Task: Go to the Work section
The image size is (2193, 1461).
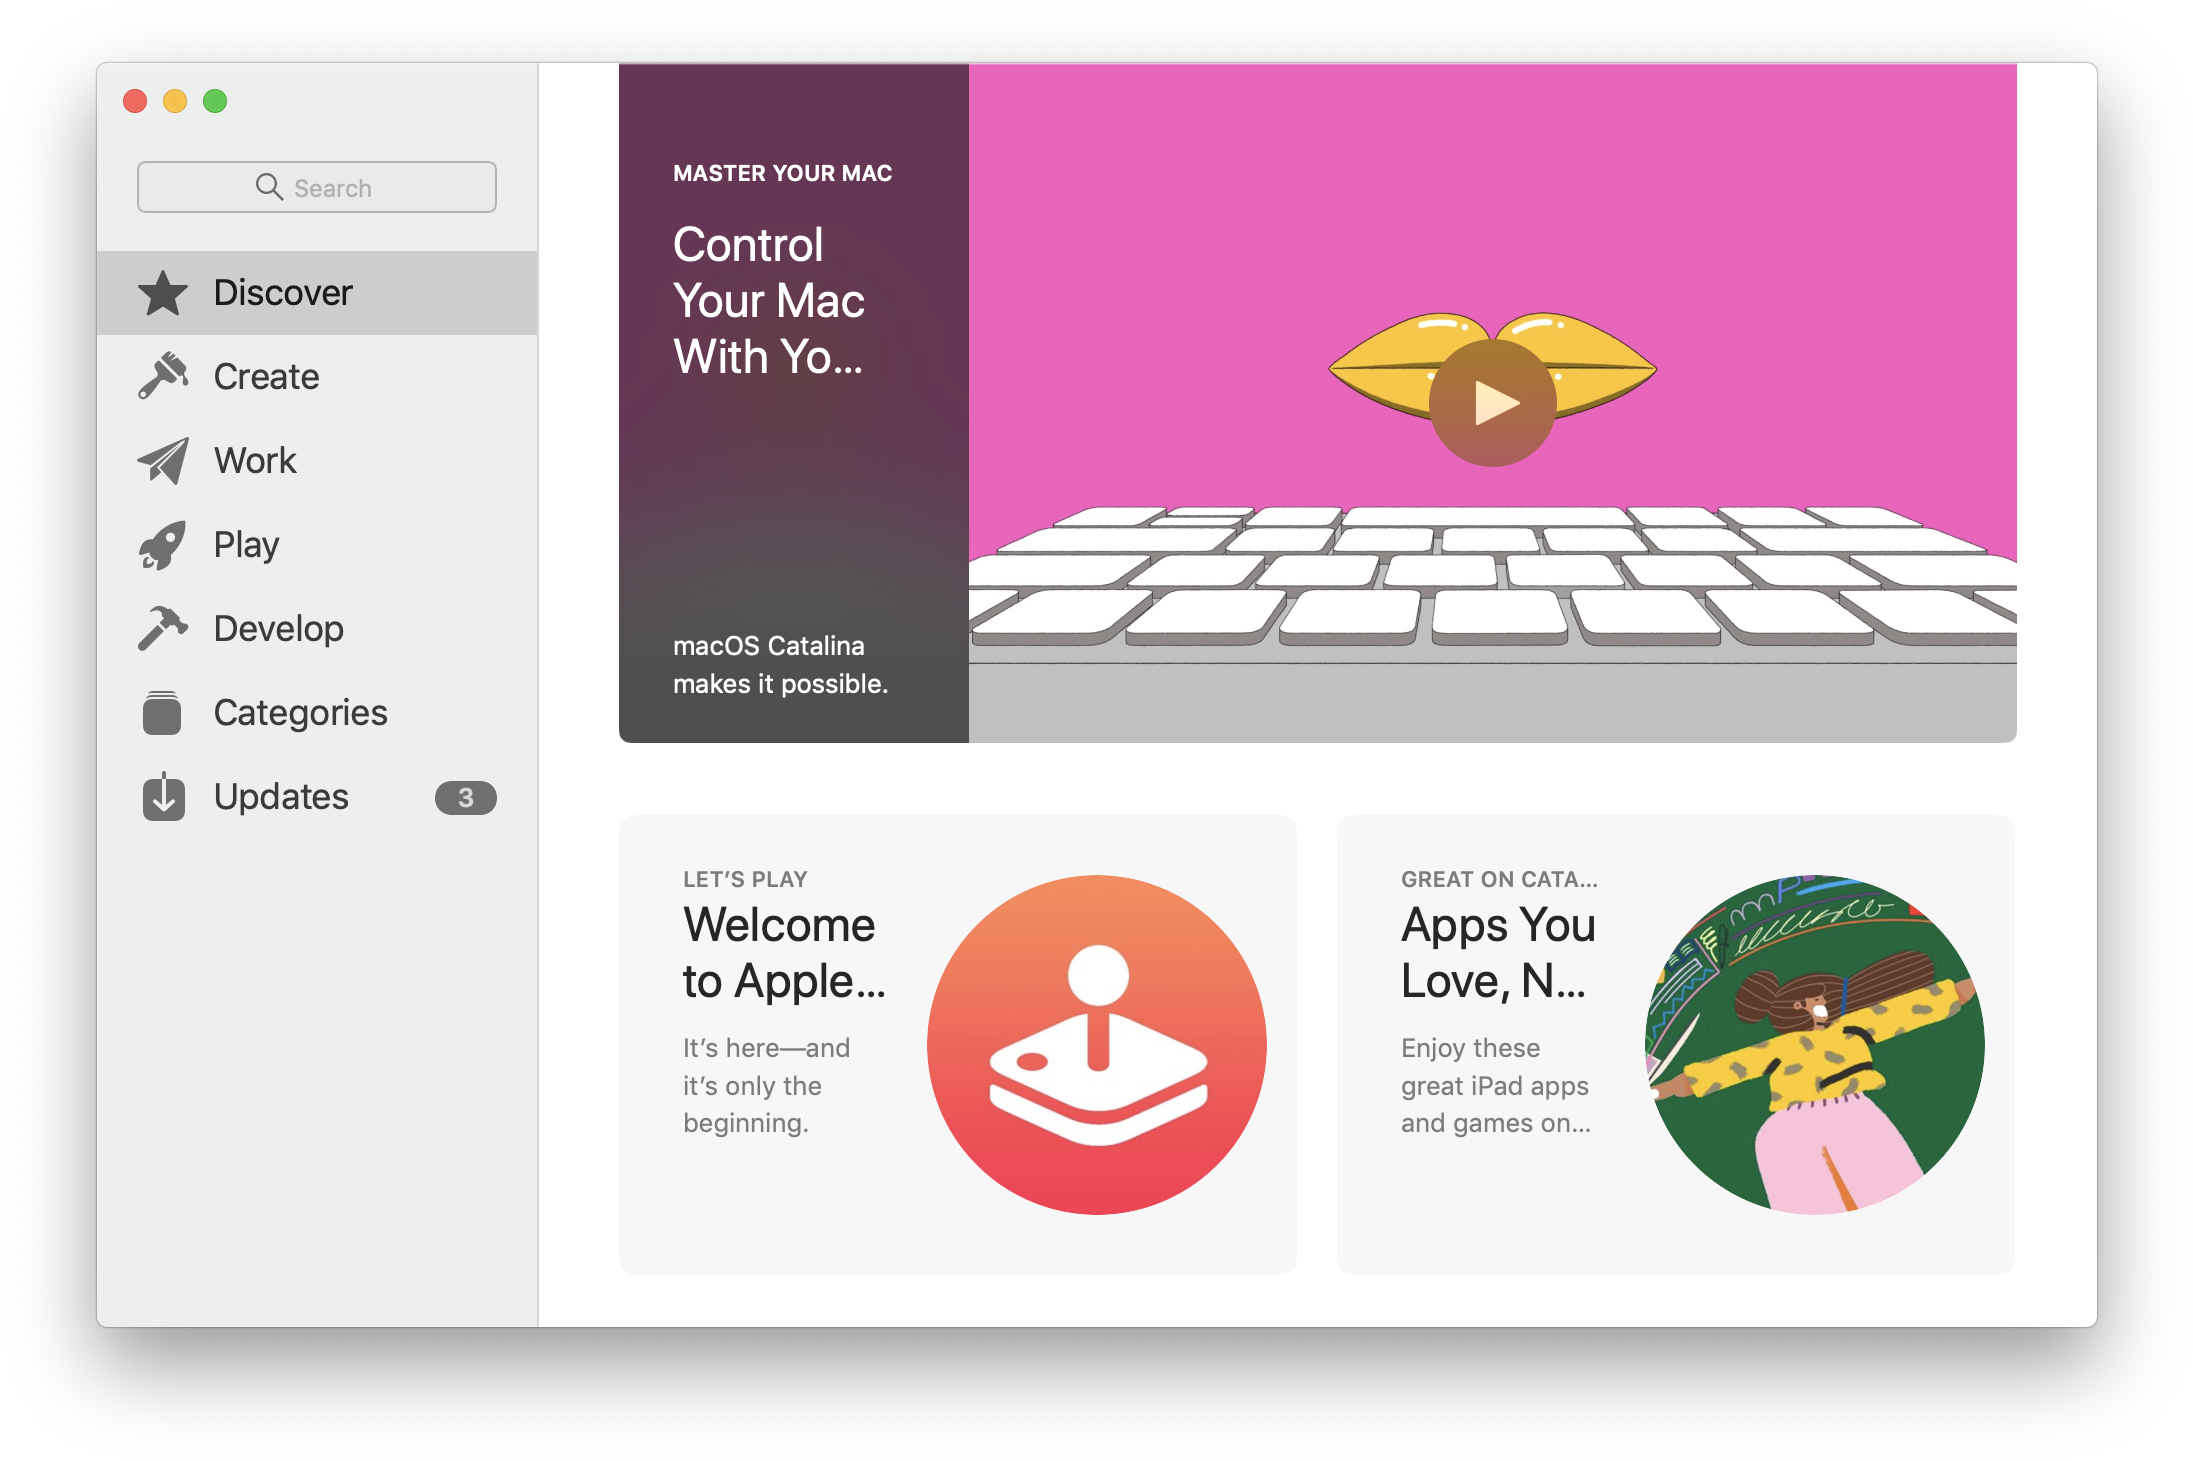Action: coord(317,461)
